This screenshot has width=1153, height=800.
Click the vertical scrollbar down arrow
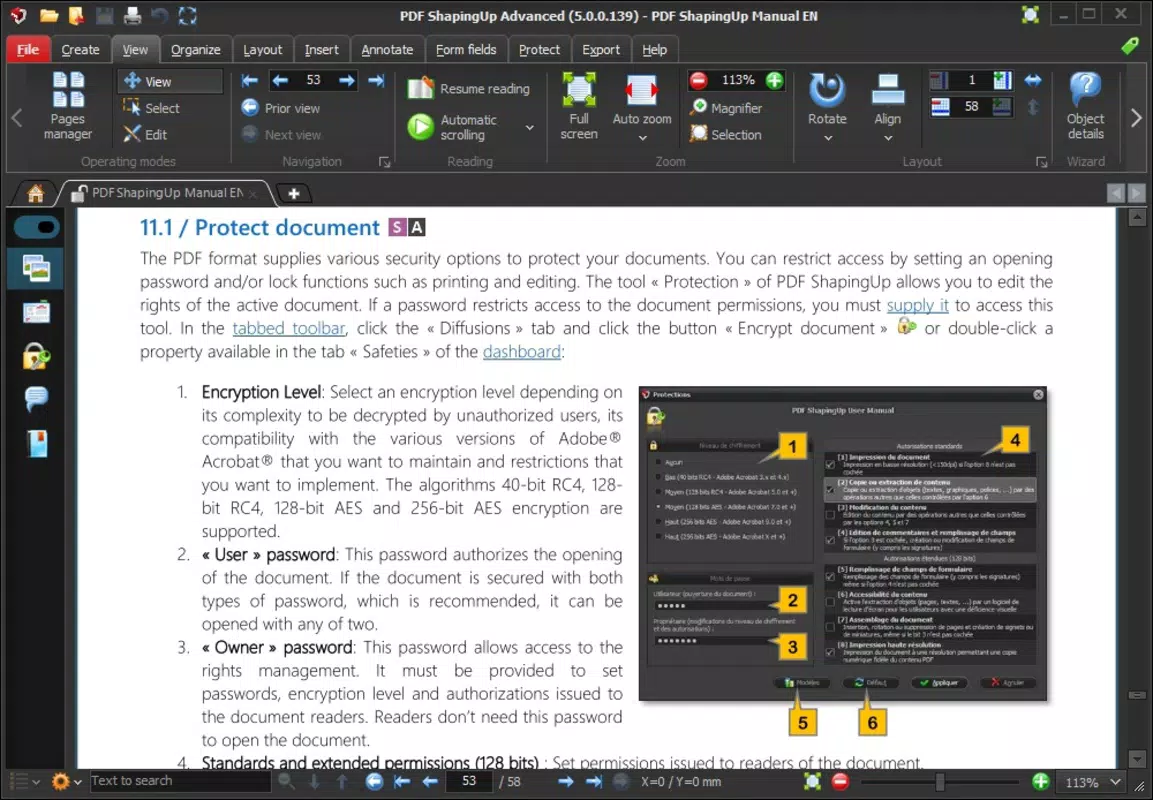coord(1137,758)
